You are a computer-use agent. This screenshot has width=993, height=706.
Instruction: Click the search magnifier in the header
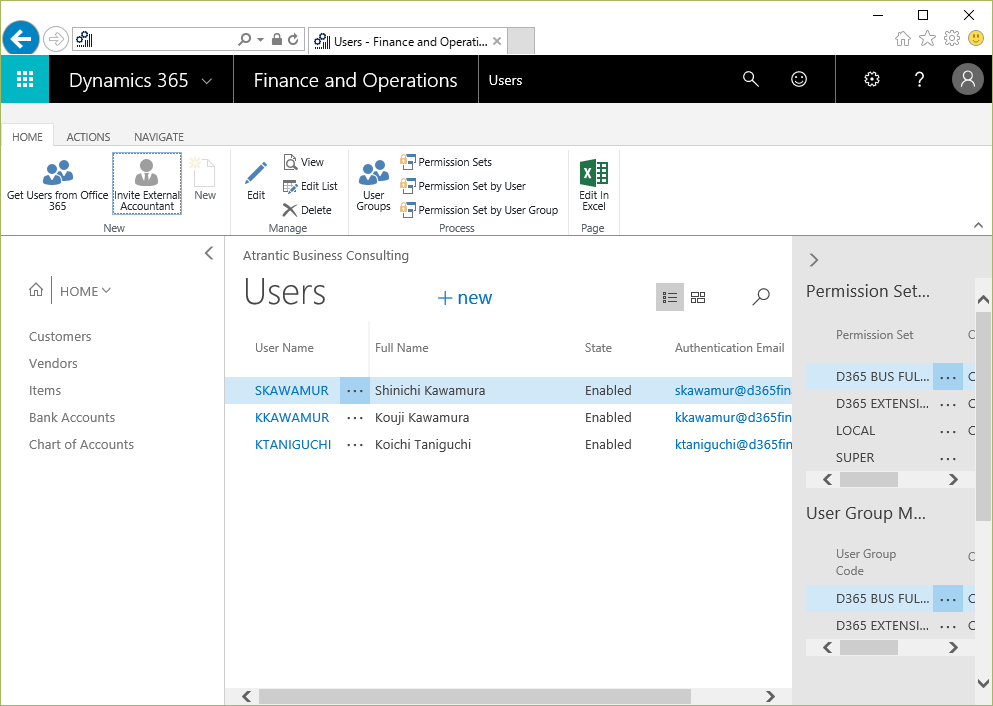click(x=750, y=79)
